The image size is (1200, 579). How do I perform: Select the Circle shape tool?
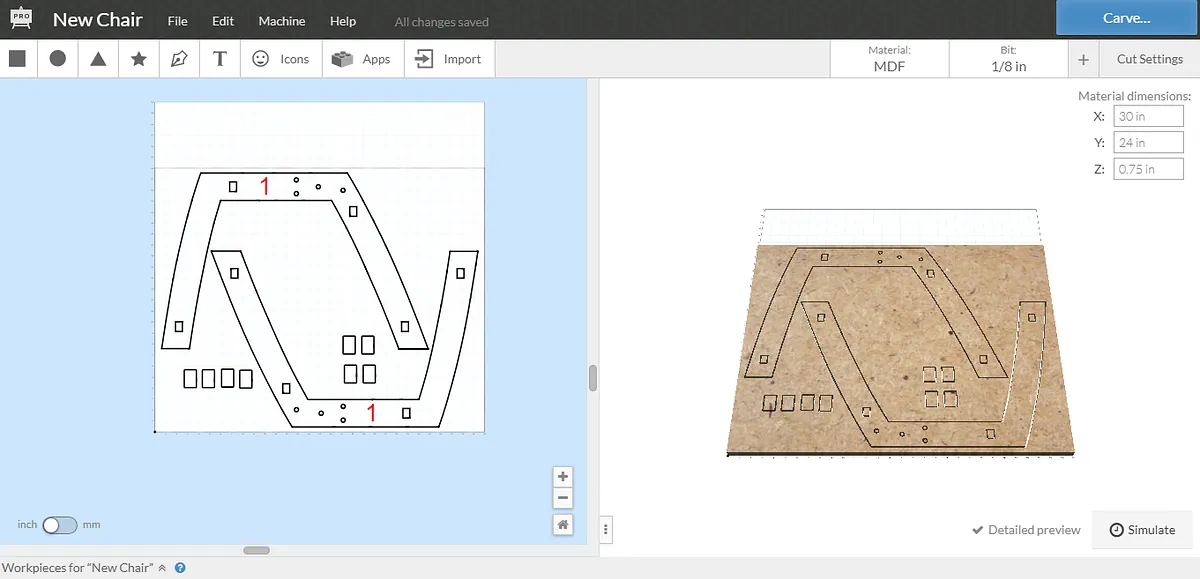pos(58,59)
